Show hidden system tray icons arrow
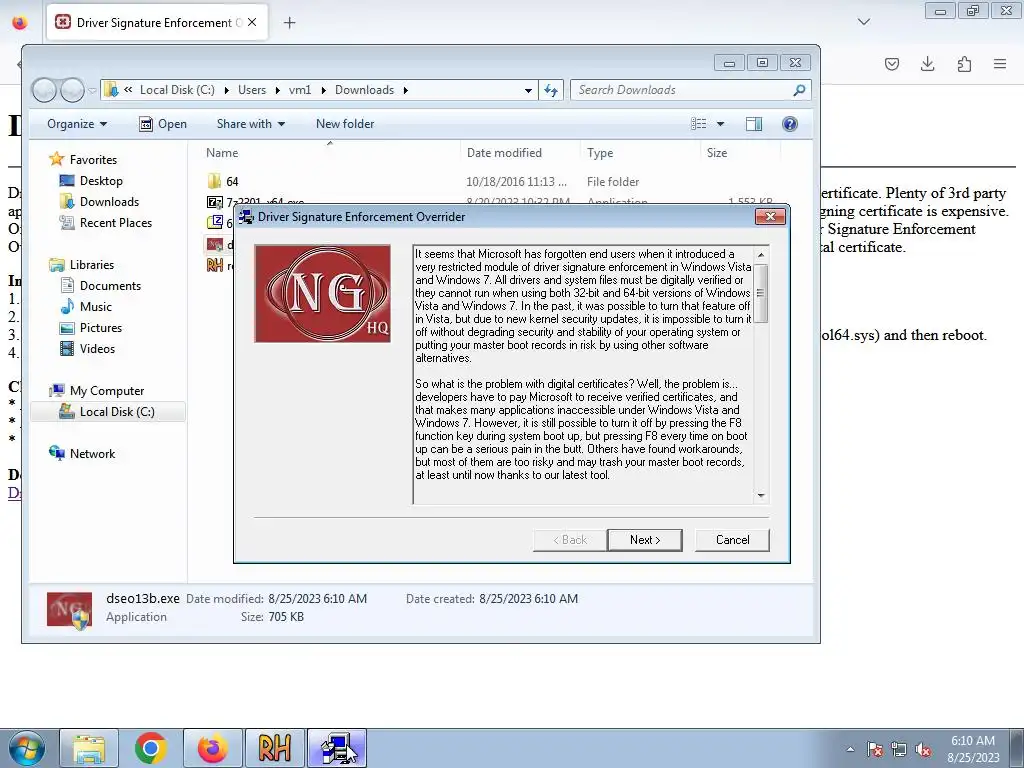This screenshot has width=1024, height=768. click(x=850, y=749)
